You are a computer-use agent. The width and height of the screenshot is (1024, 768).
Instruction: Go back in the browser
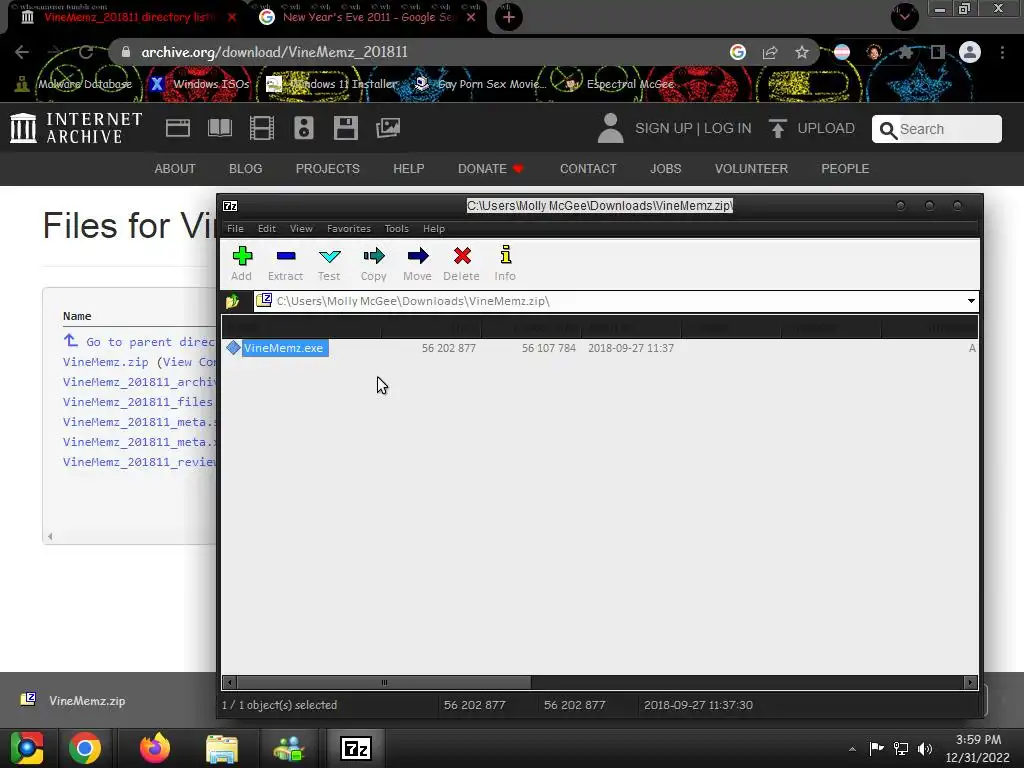(22, 52)
